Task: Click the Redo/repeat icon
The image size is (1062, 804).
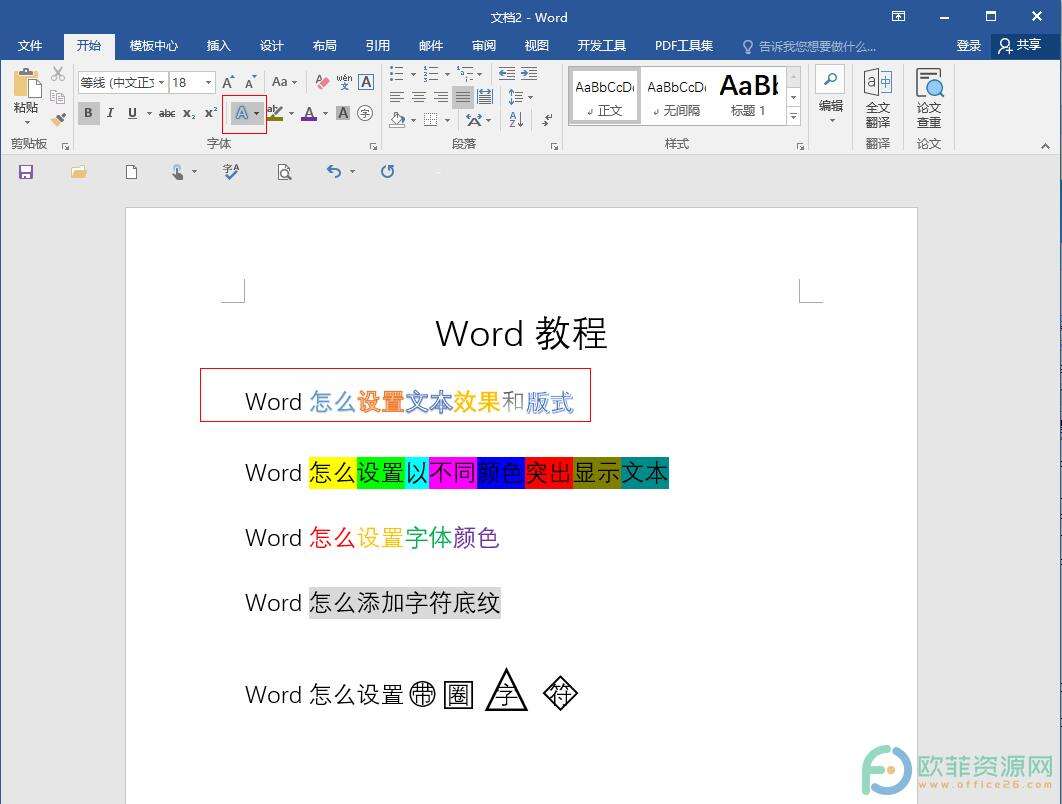Action: (387, 171)
